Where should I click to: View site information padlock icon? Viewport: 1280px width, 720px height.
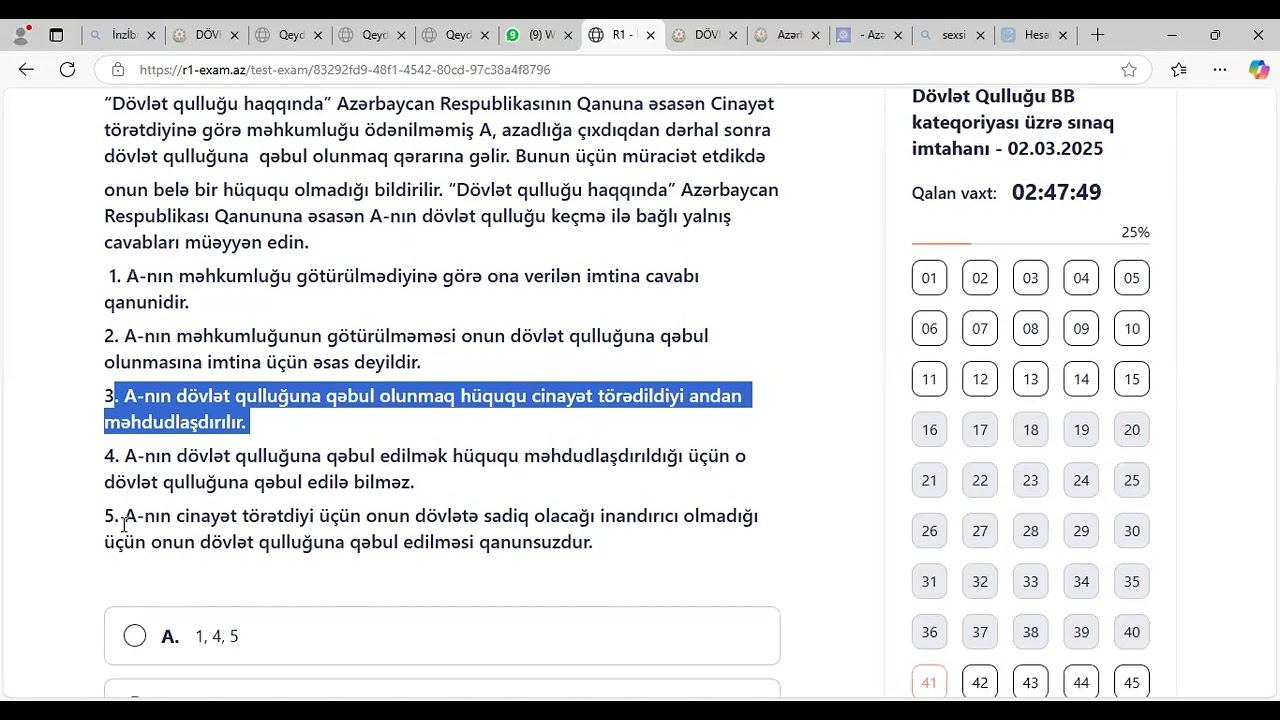[118, 70]
